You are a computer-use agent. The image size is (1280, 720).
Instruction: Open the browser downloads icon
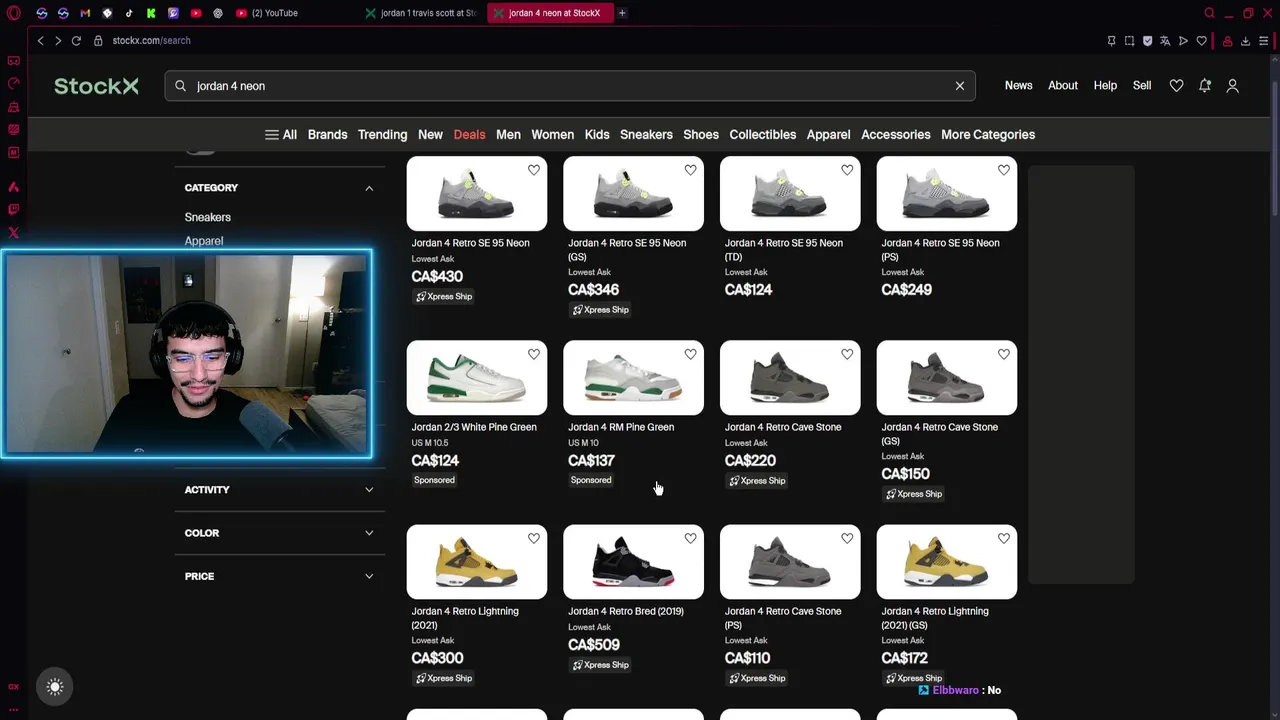click(x=1245, y=41)
